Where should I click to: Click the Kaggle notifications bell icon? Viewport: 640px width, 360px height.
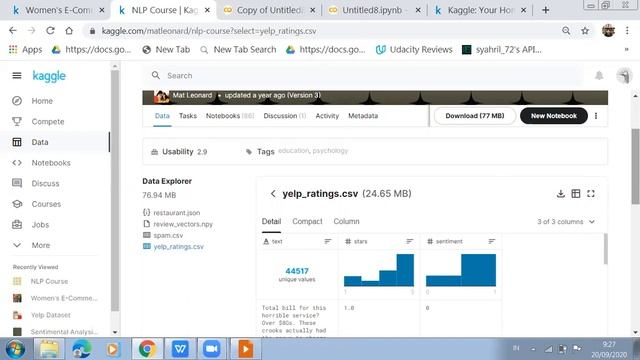coord(599,76)
